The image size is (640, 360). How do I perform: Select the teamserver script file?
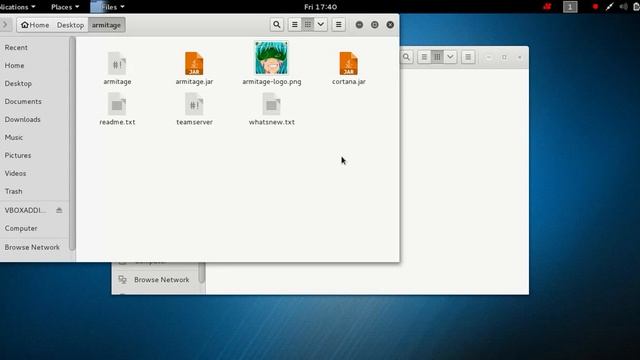point(194,109)
